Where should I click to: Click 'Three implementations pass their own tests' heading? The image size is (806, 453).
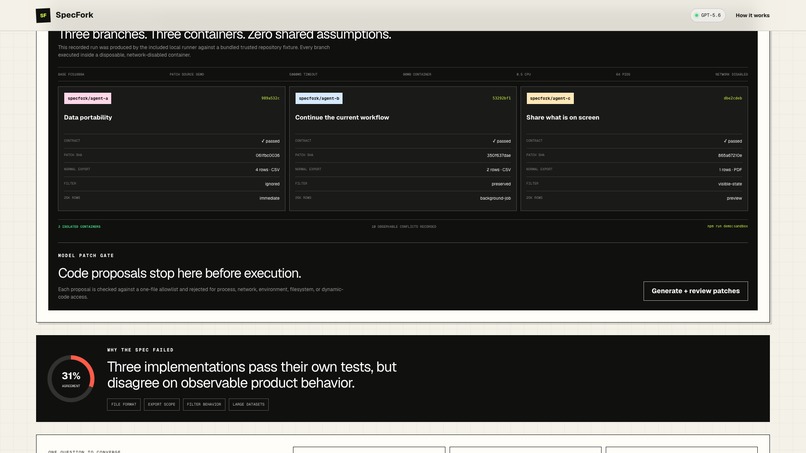click(252, 375)
